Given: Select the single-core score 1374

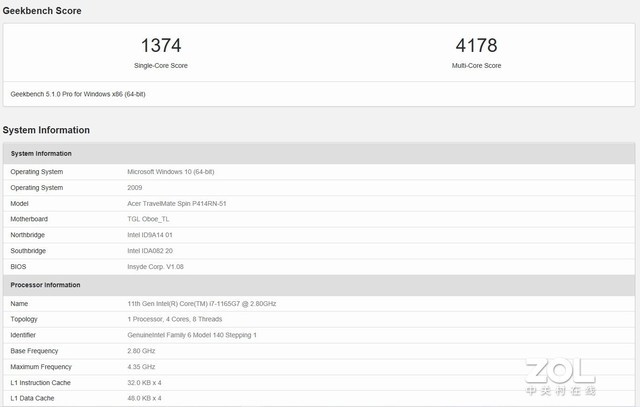Looking at the screenshot, I should [x=161, y=45].
